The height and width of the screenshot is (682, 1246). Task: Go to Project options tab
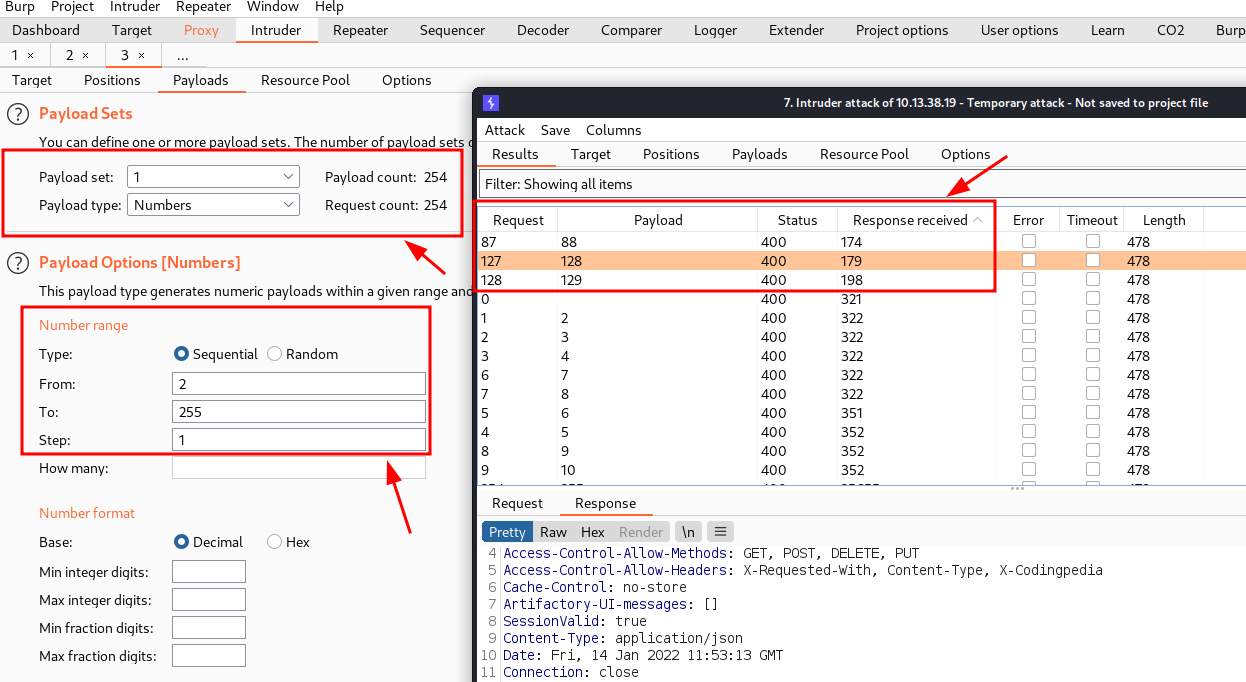(902, 30)
